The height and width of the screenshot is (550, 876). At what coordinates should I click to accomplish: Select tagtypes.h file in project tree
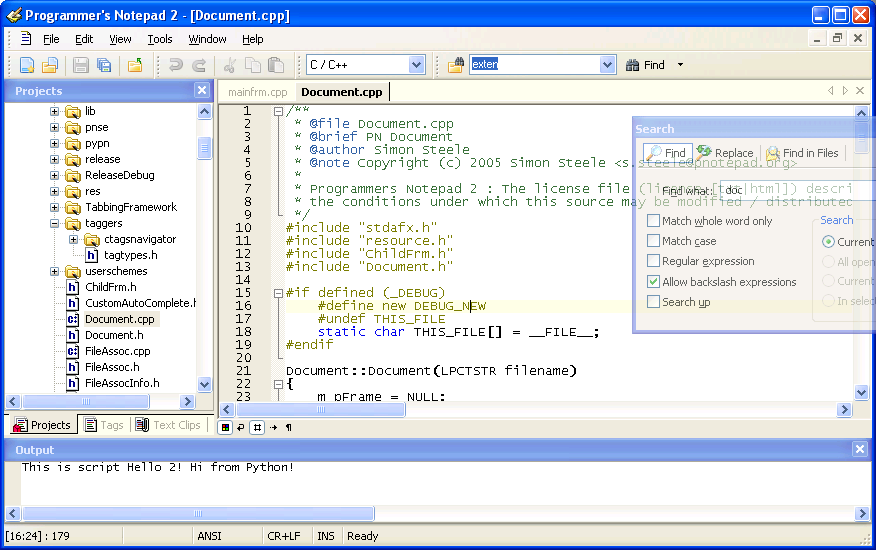[x=130, y=255]
